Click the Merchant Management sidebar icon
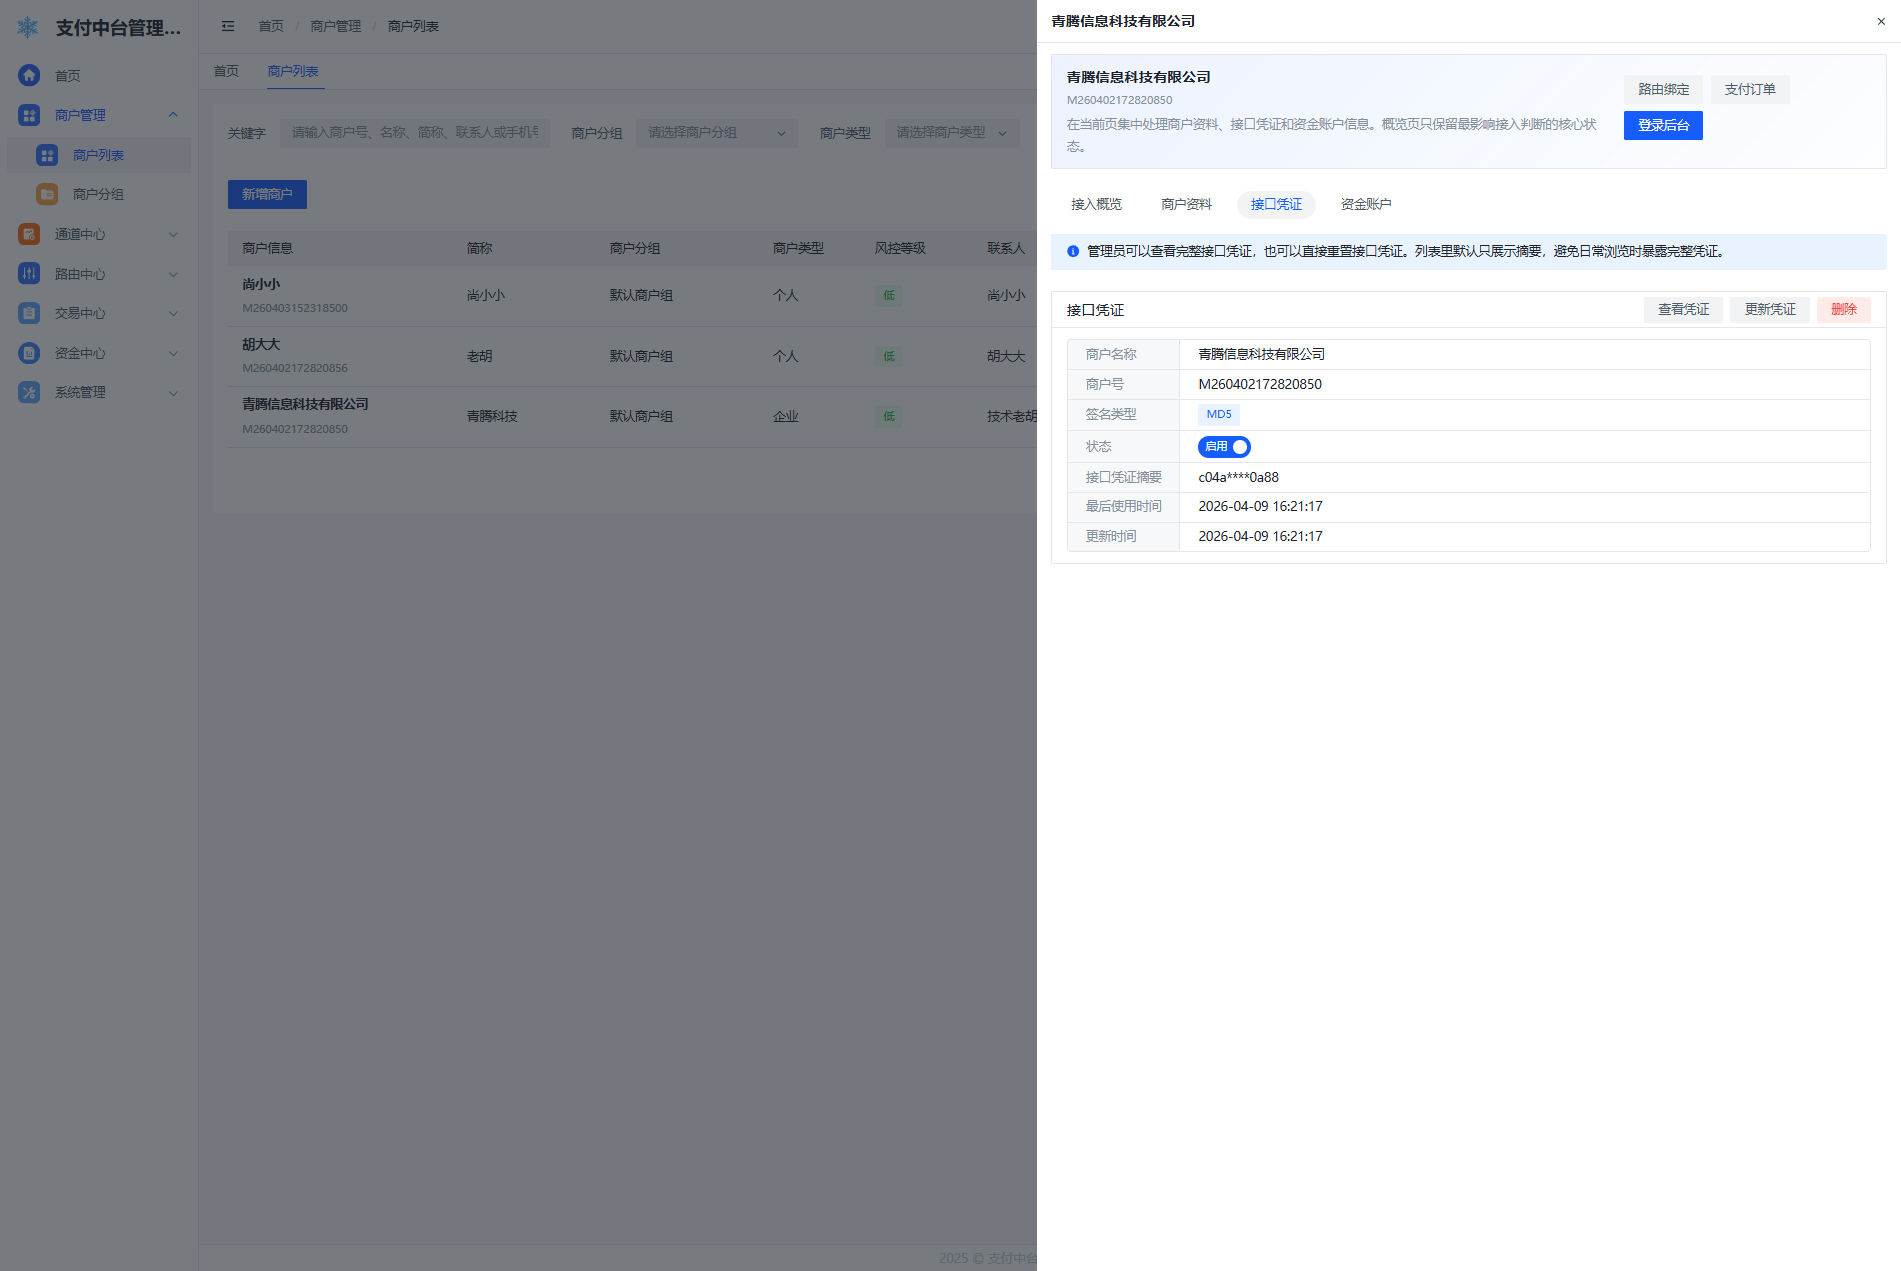This screenshot has height=1271, width=1901. coord(29,115)
